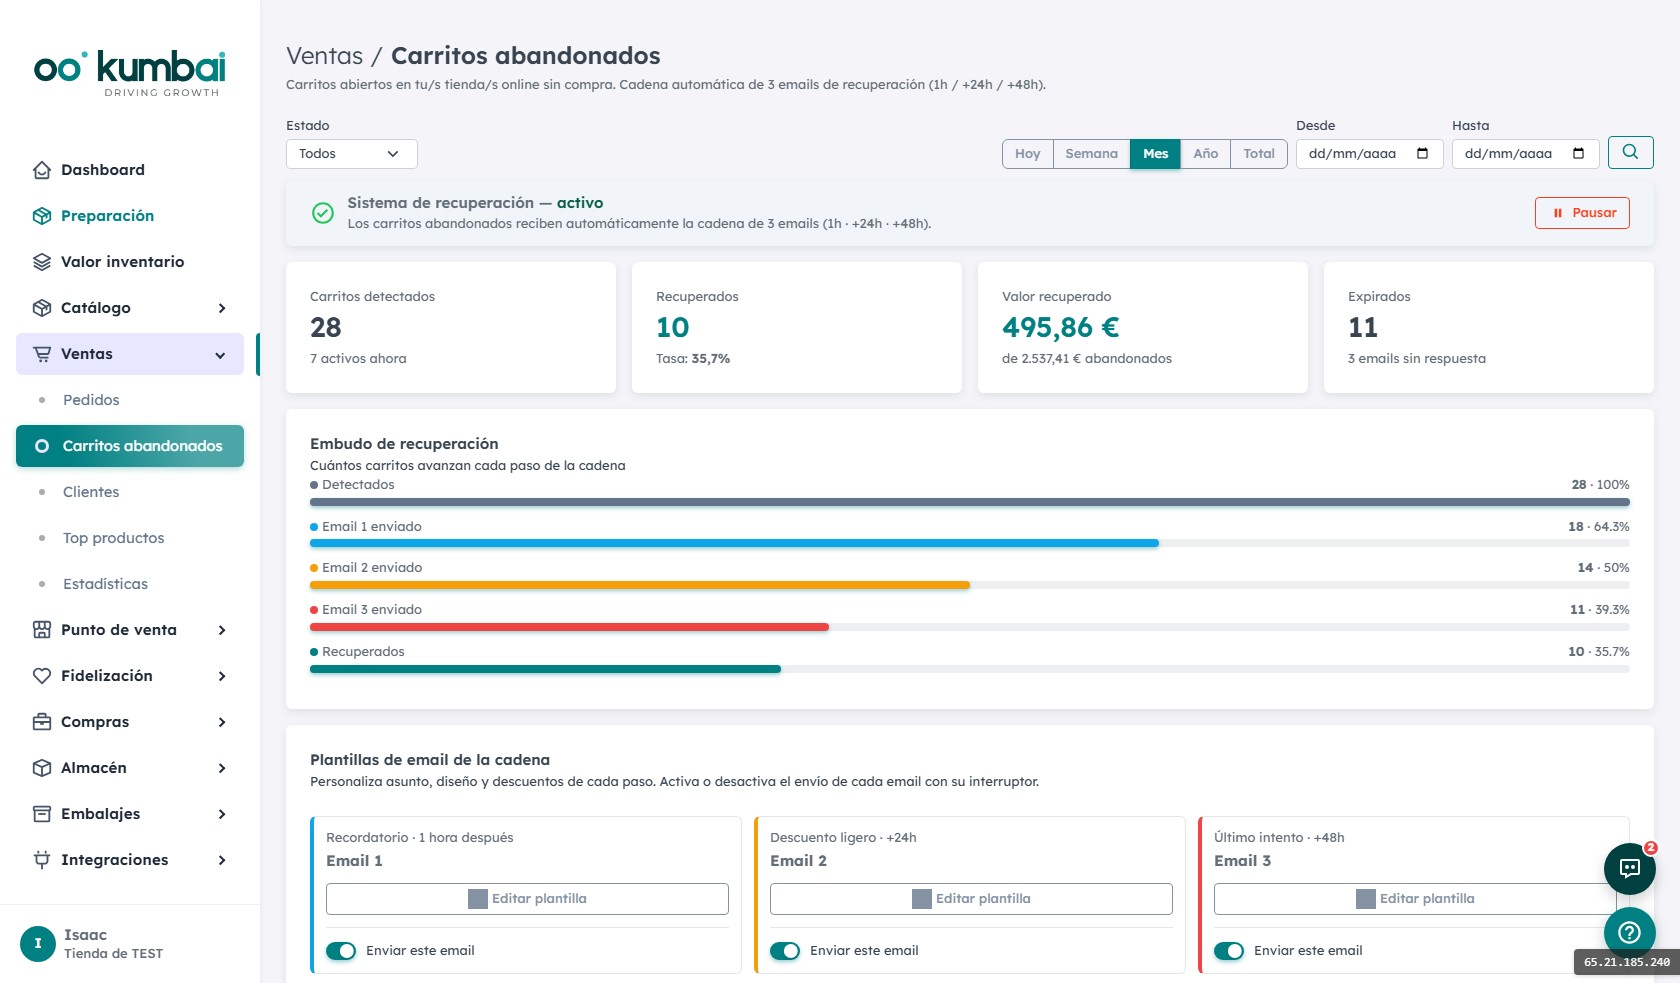Click the Dashboard home icon
Viewport: 1680px width, 983px height.
click(x=42, y=170)
